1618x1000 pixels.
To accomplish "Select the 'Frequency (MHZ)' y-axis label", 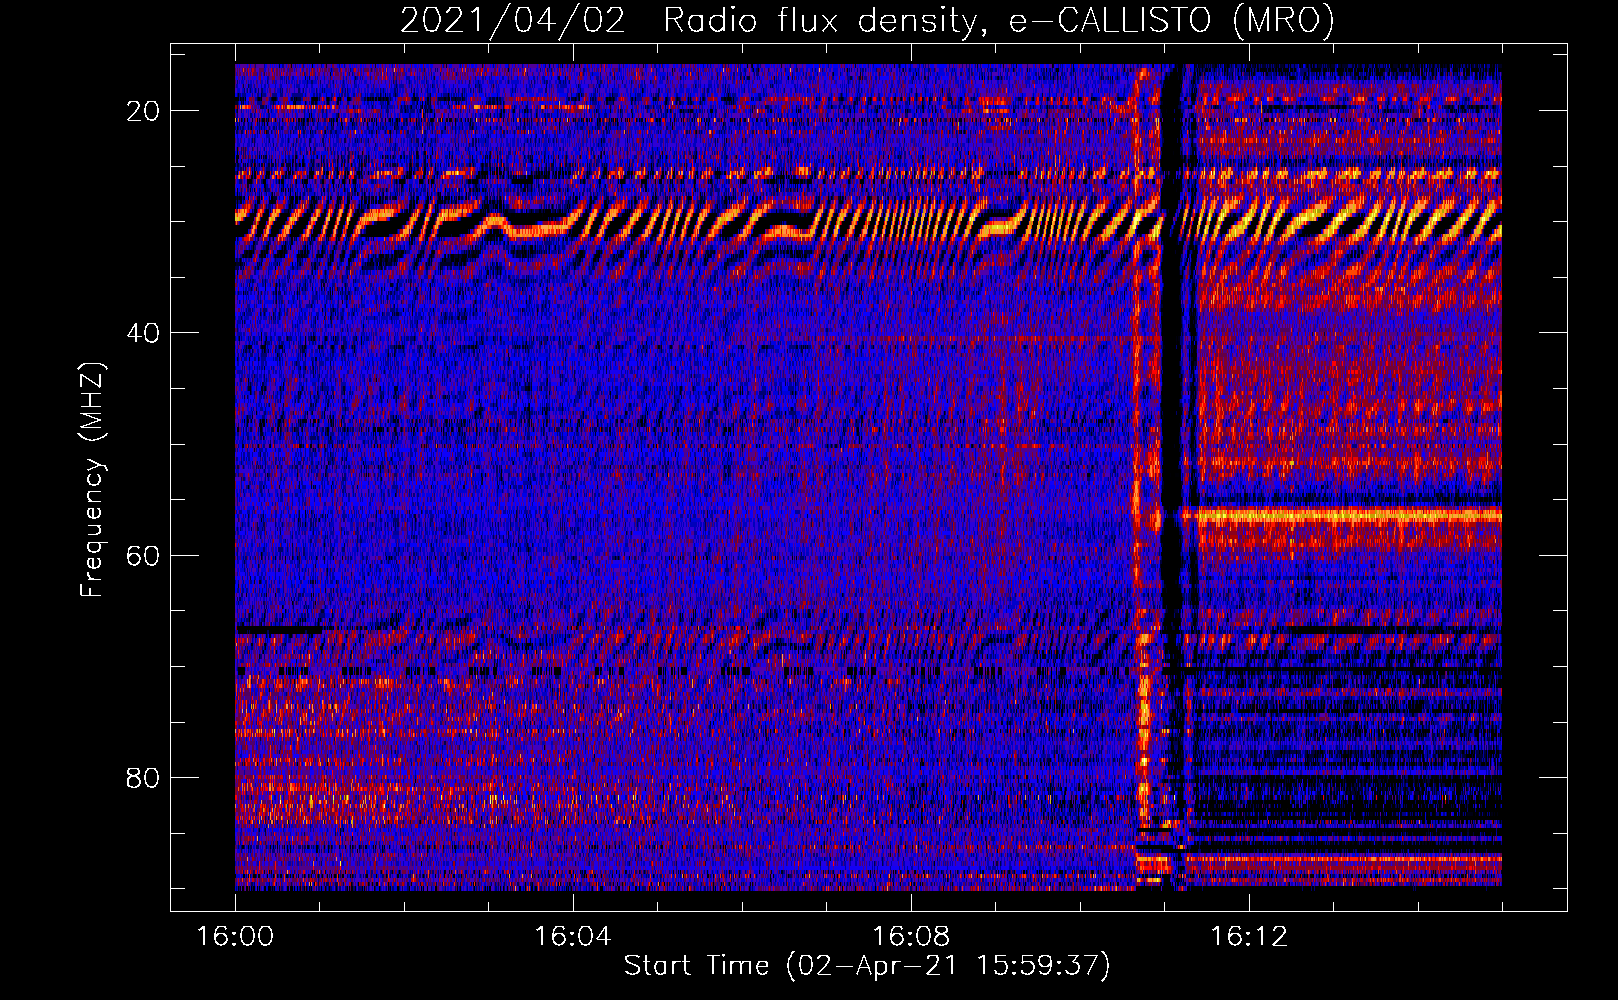I will (92, 480).
